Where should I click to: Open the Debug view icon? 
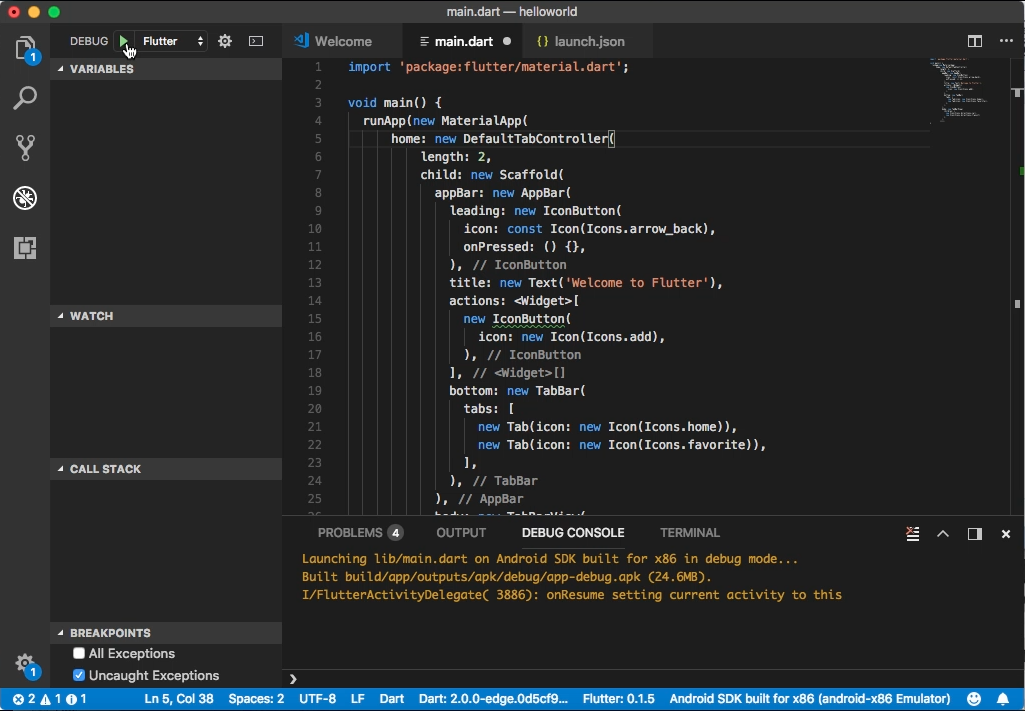point(25,198)
